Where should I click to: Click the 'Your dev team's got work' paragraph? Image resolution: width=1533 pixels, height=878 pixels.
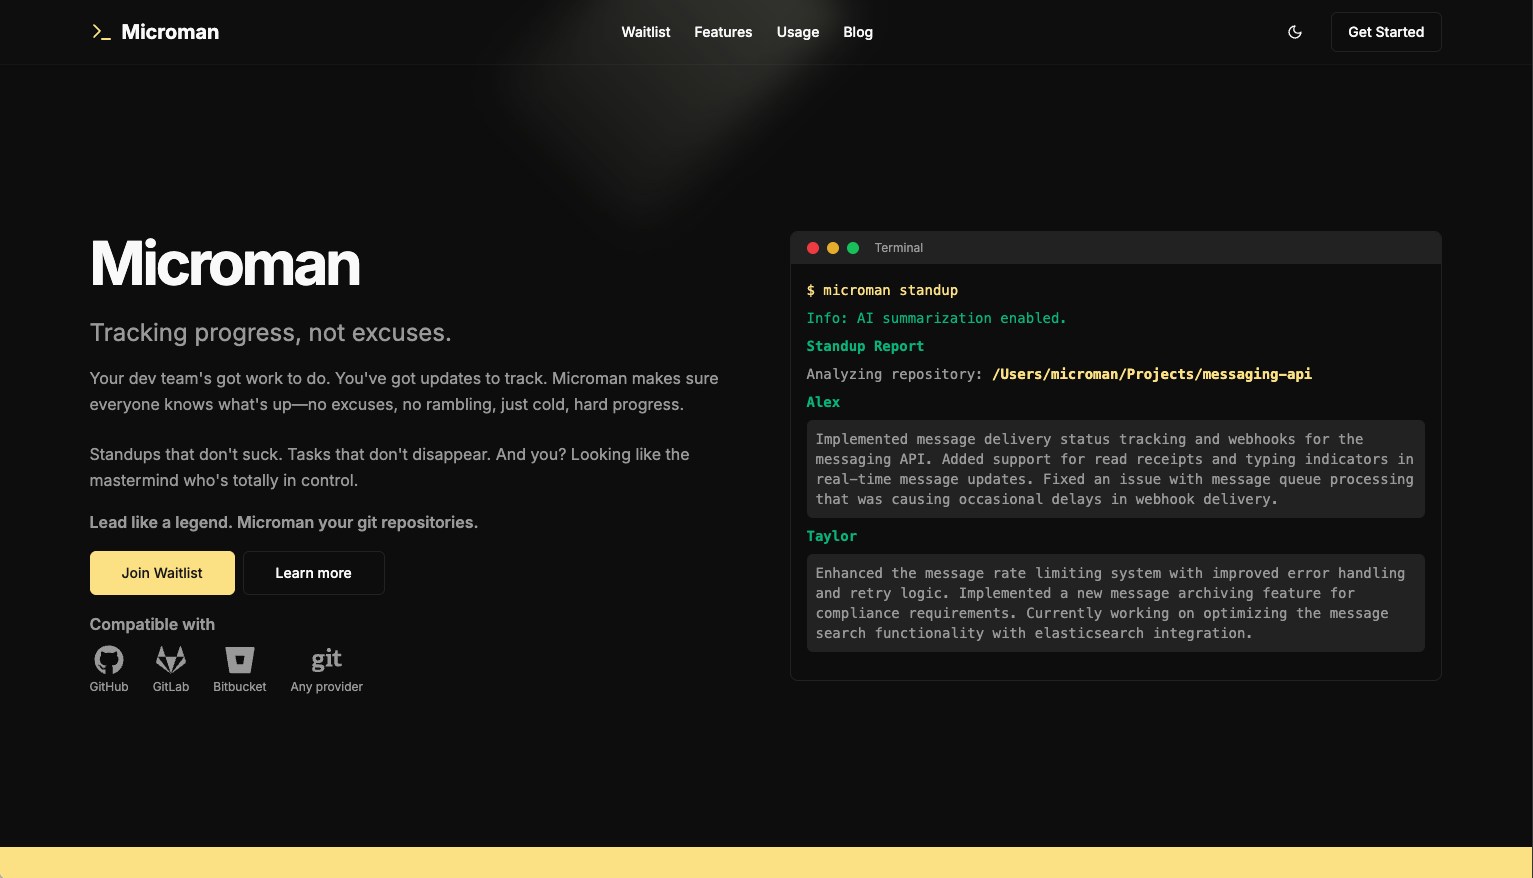[x=404, y=391]
